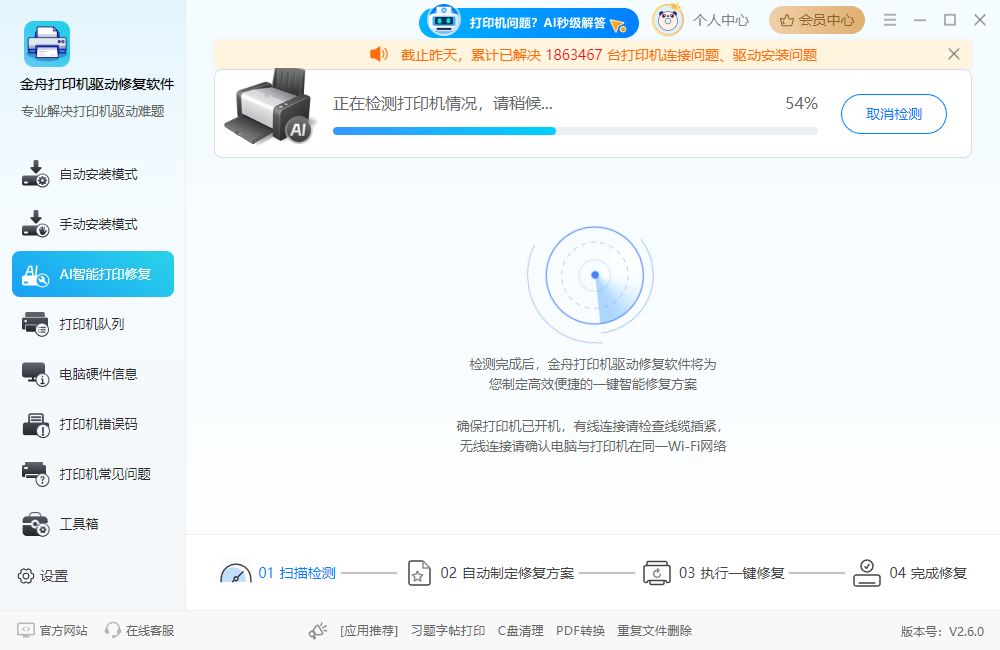Select the 手动安装模式 sidebar icon
The image size is (1000, 650).
tap(34, 223)
